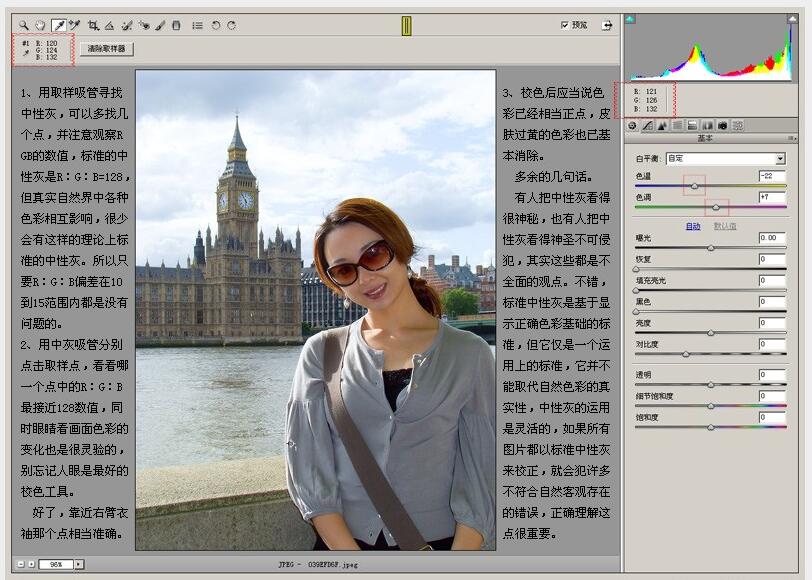Select the Hand tool

coord(39,24)
